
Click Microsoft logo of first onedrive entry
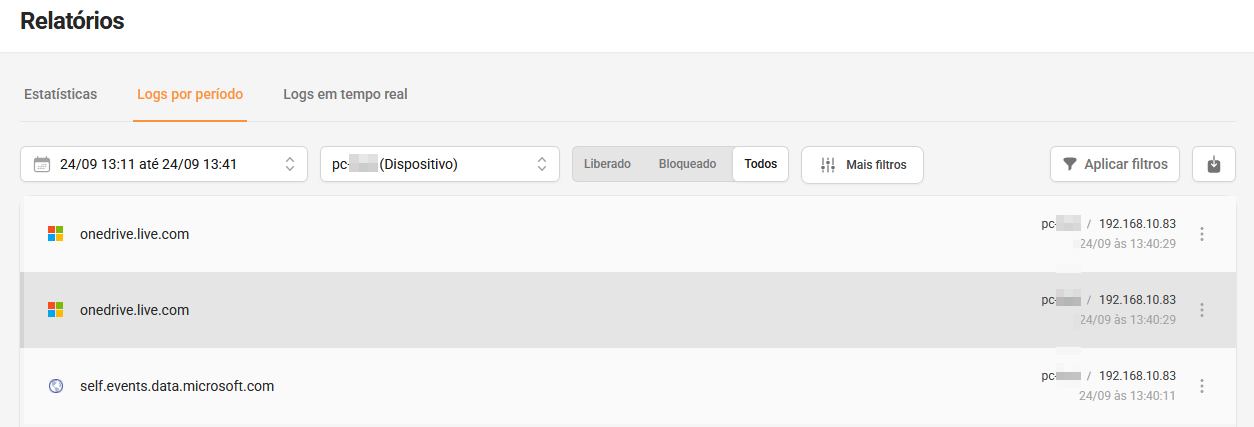pos(56,234)
